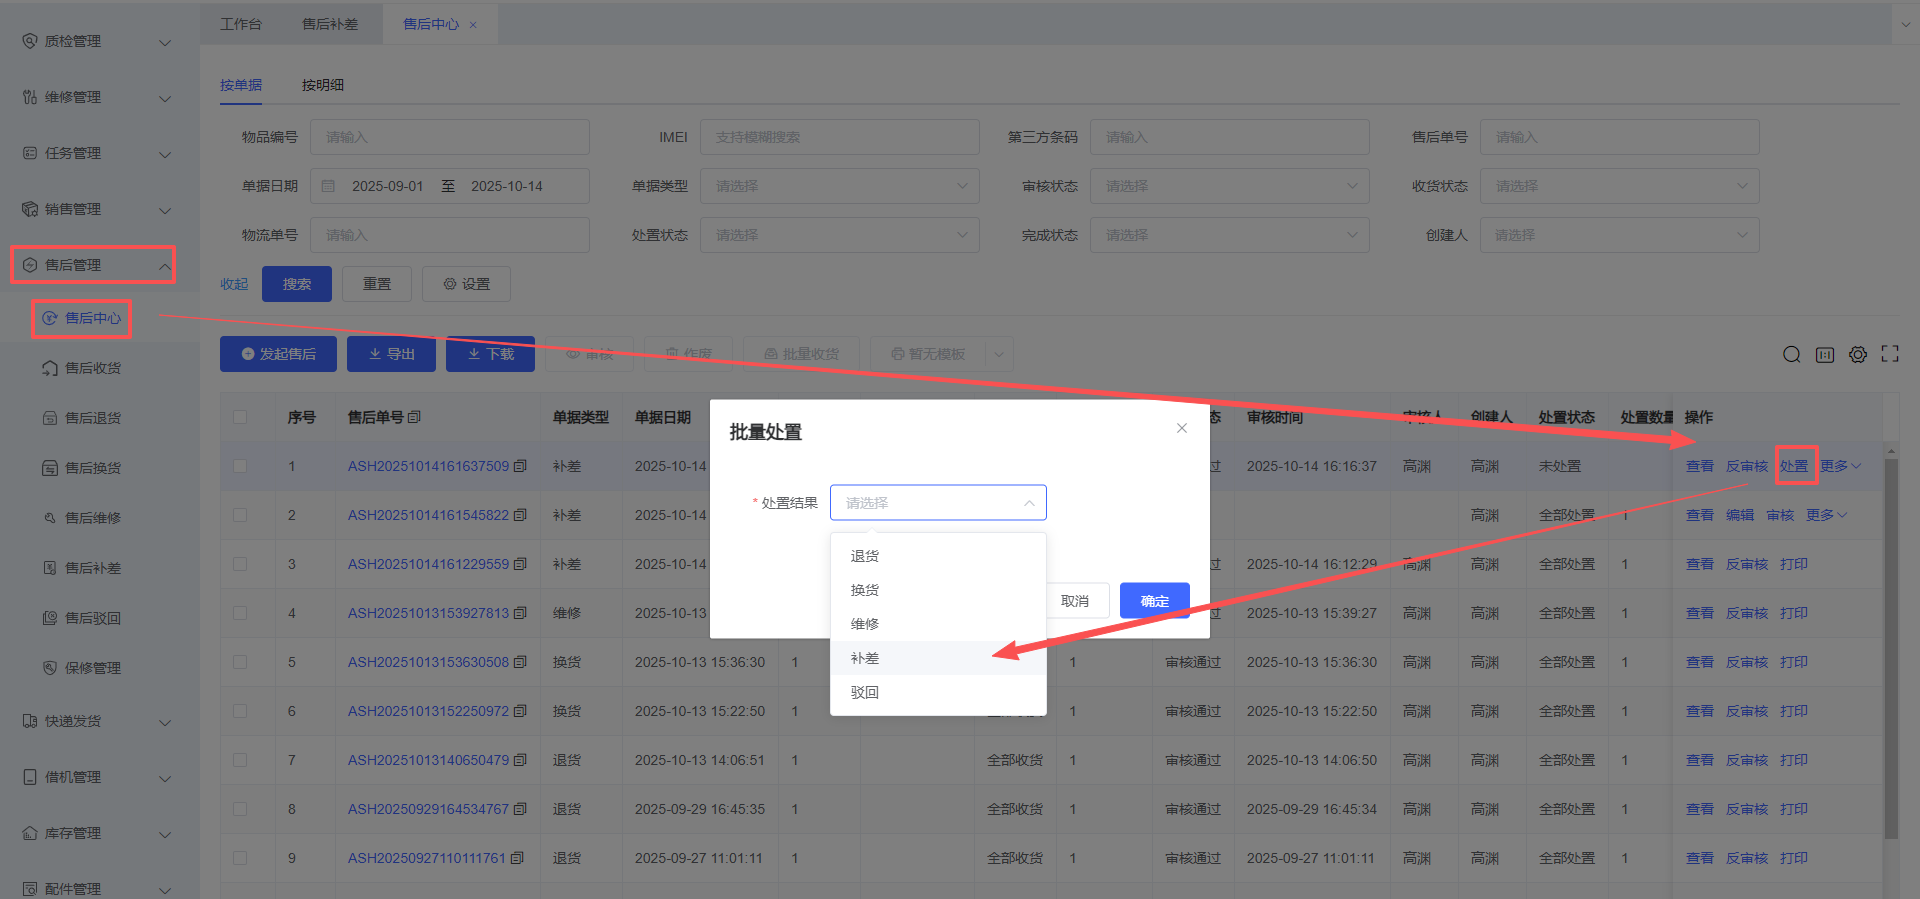Check the select-all checkbox in table header
This screenshot has width=1920, height=899.
[x=240, y=417]
